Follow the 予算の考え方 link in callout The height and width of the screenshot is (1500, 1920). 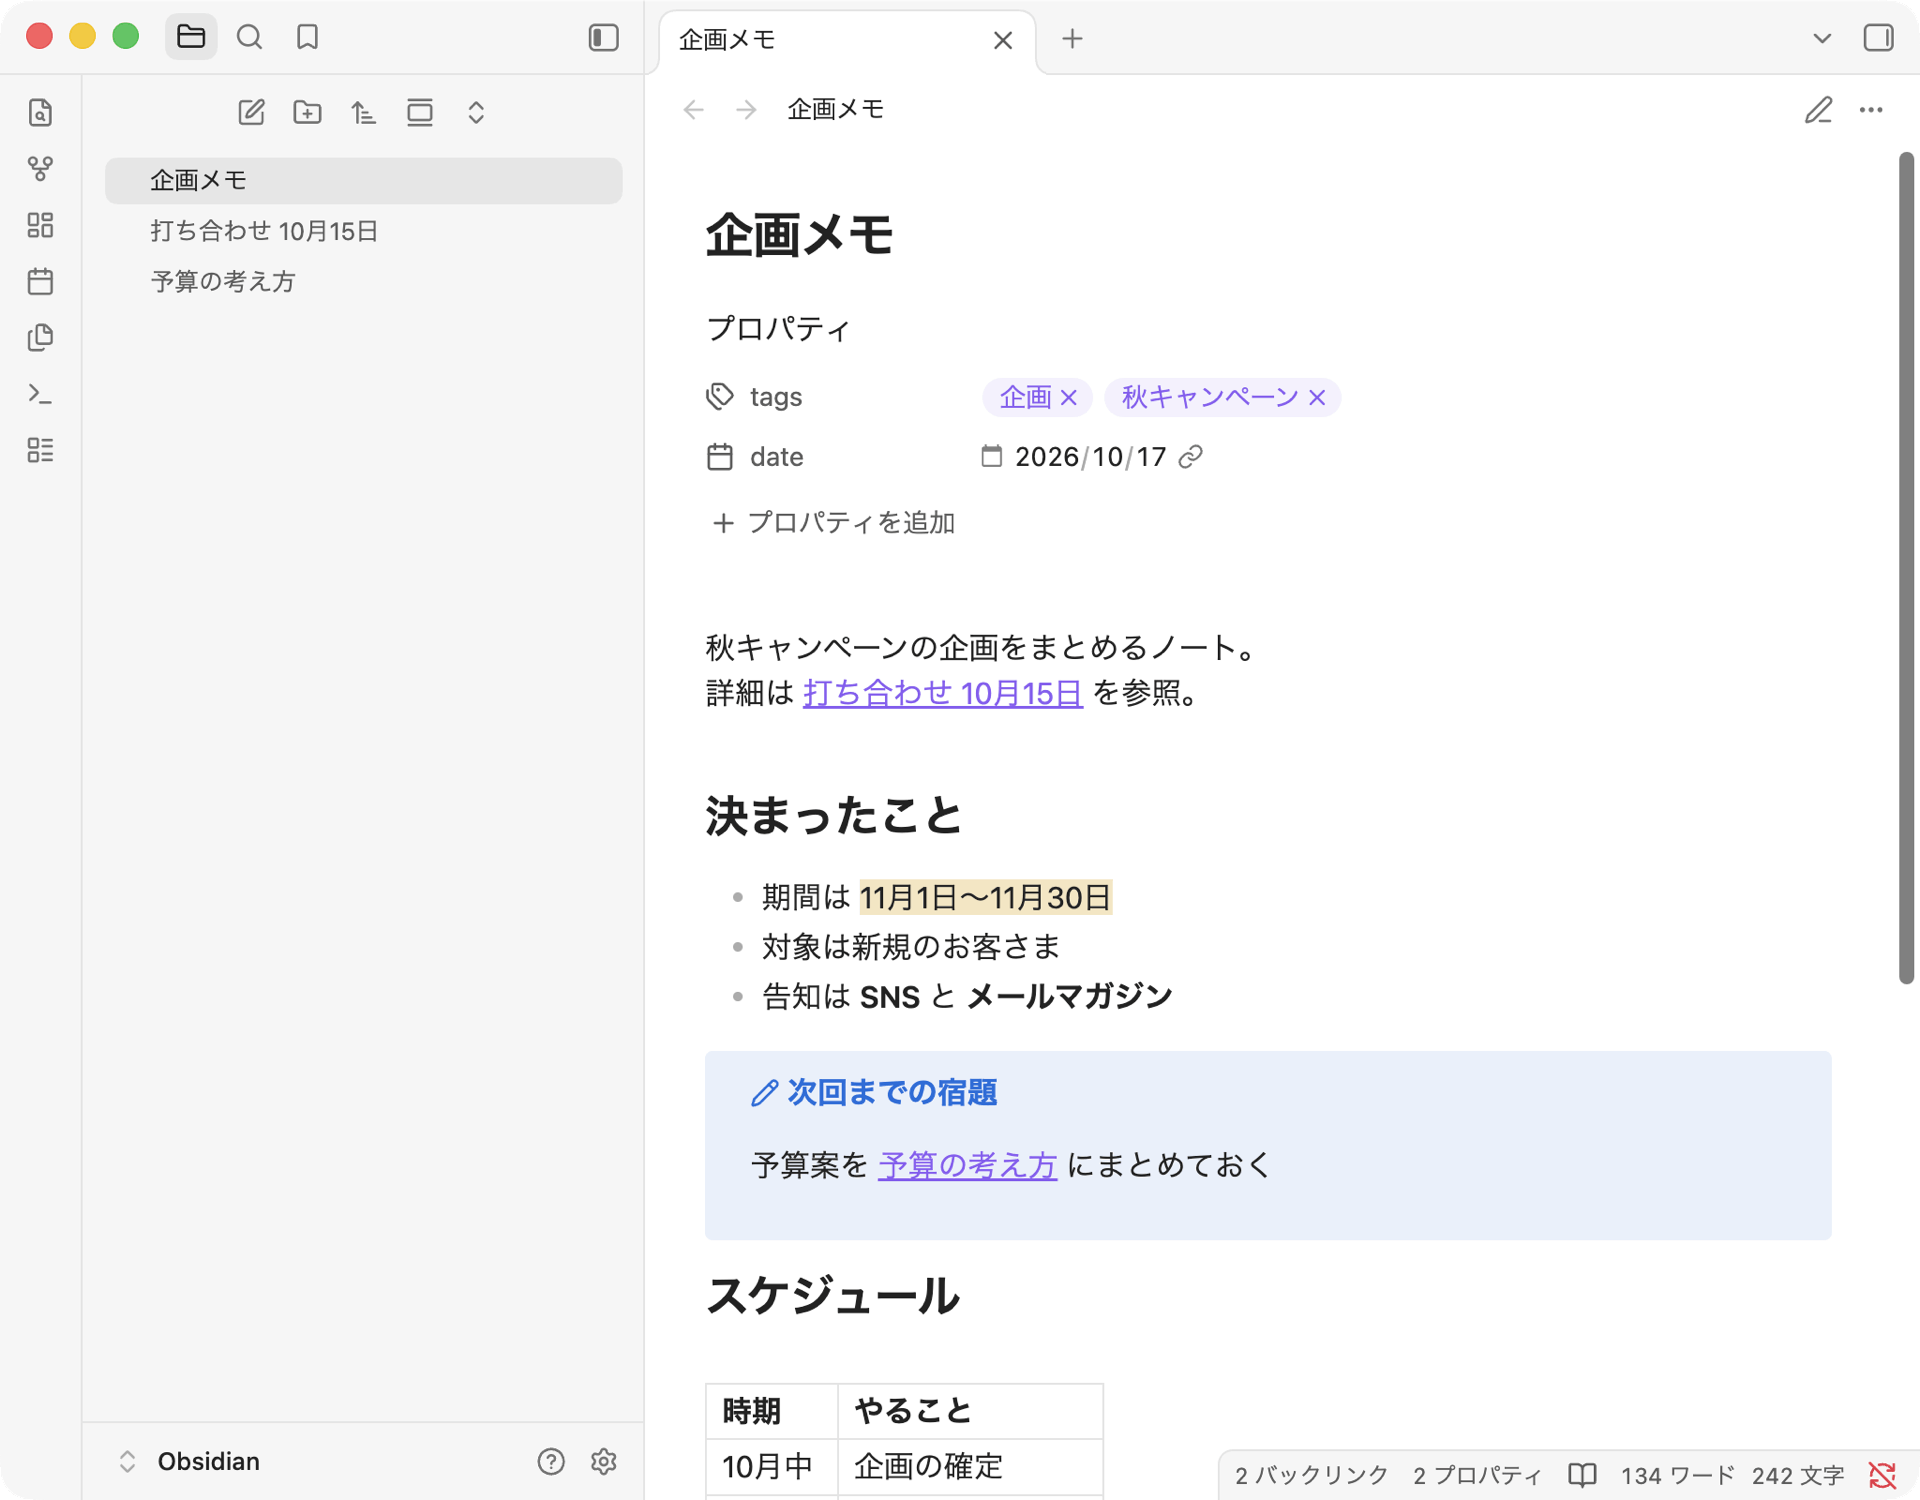pos(967,1165)
